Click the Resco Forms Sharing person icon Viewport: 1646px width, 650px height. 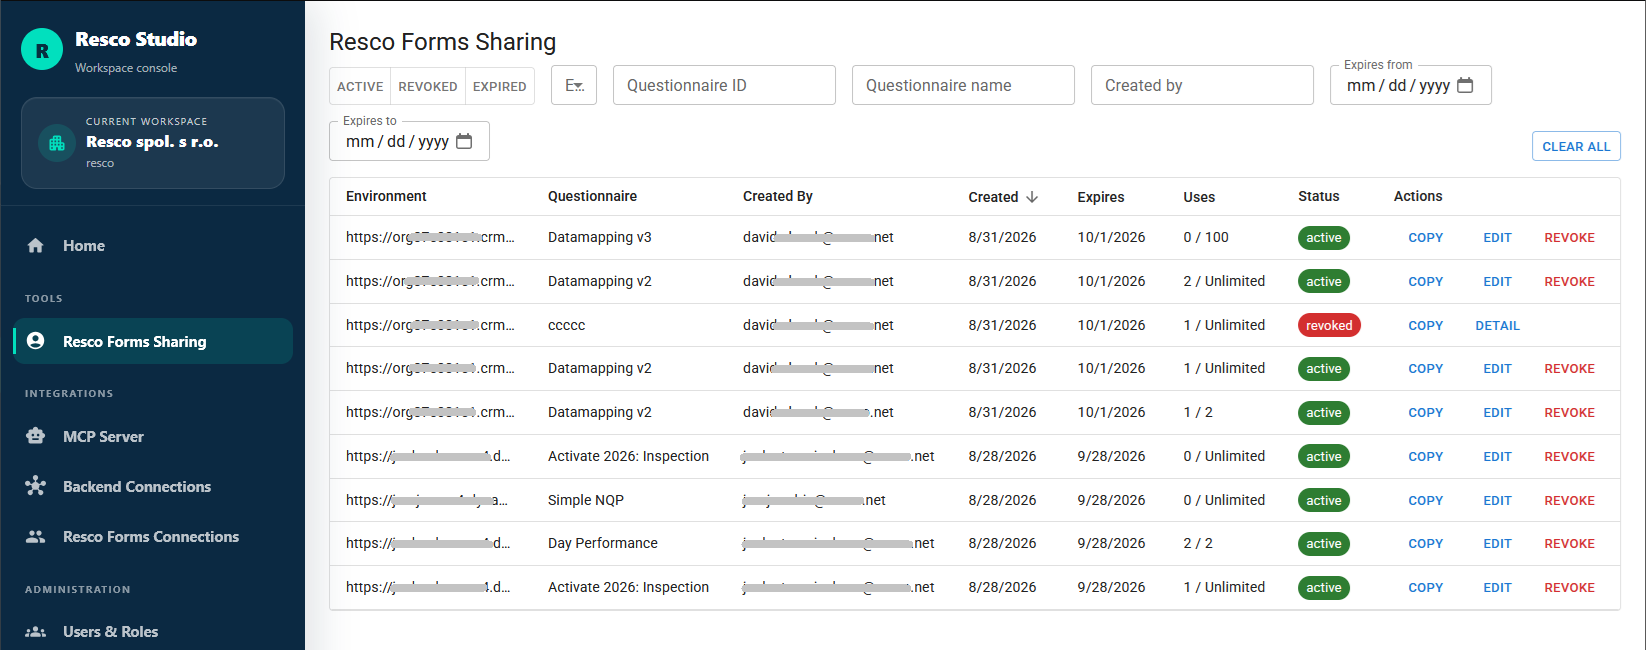[36, 341]
